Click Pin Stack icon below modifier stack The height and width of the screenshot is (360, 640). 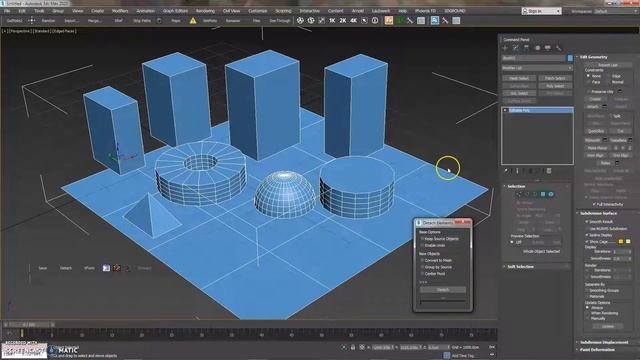pos(506,171)
